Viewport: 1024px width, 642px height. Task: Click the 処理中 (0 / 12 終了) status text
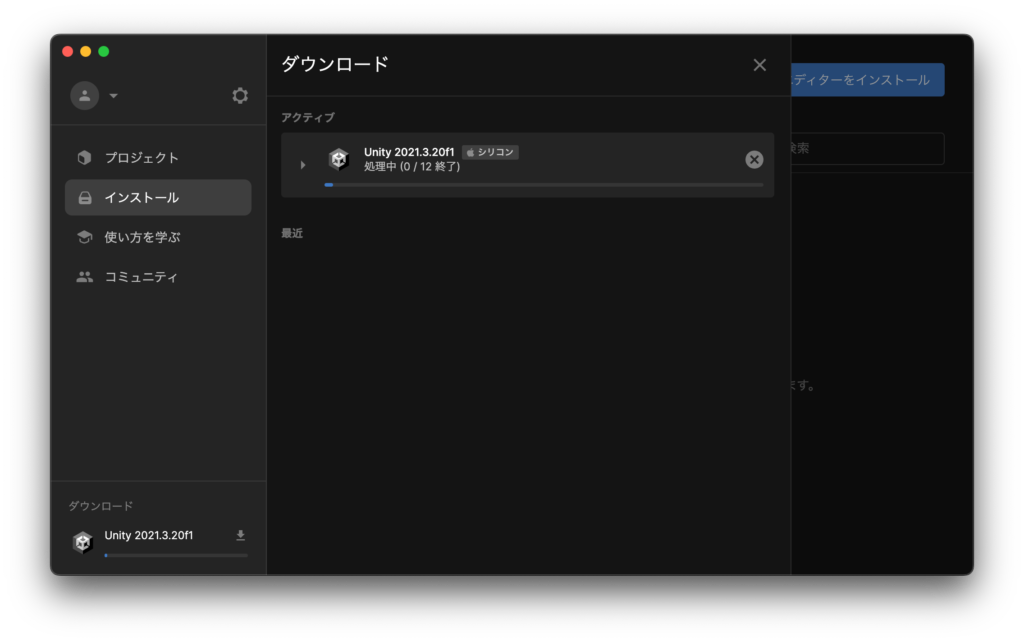pyautogui.click(x=412, y=167)
